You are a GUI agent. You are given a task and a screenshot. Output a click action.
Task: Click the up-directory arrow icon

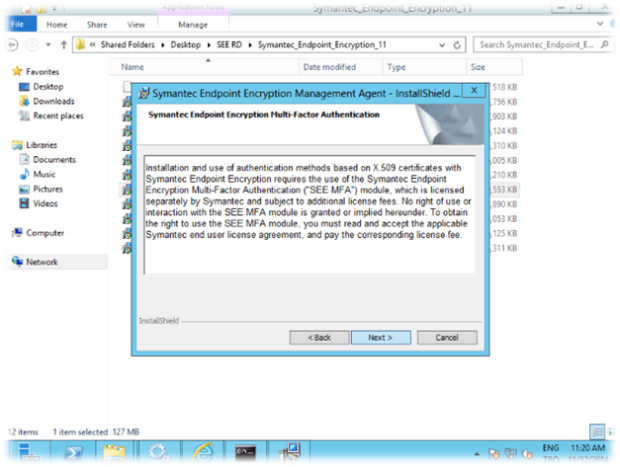pyautogui.click(x=64, y=45)
